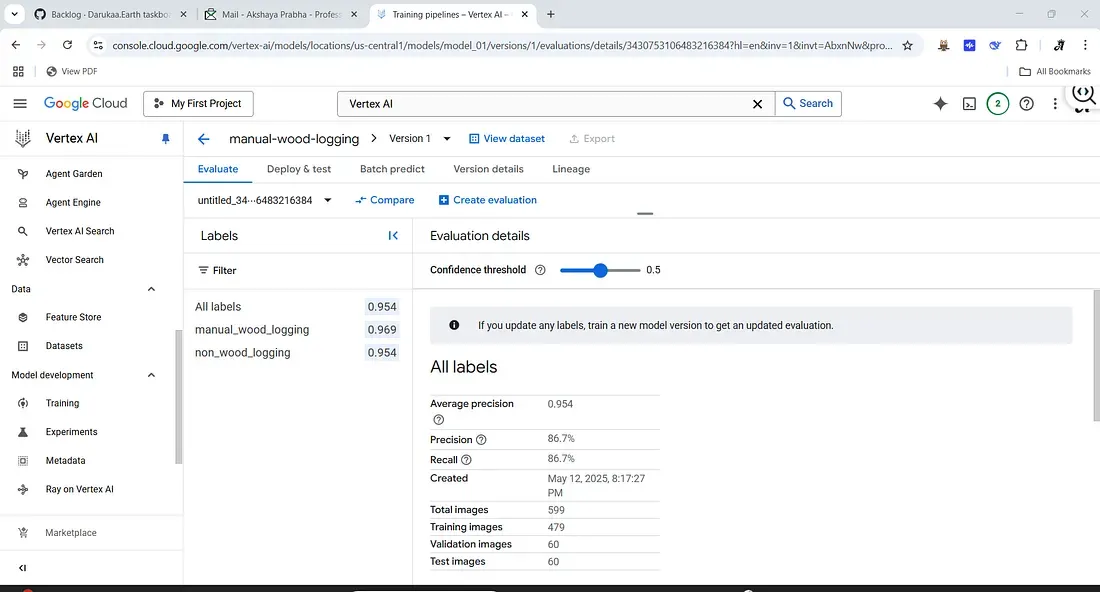Screen dimensions: 1100x592
Task: Unpin Vertex AI using the pin icon
Action: (166, 139)
